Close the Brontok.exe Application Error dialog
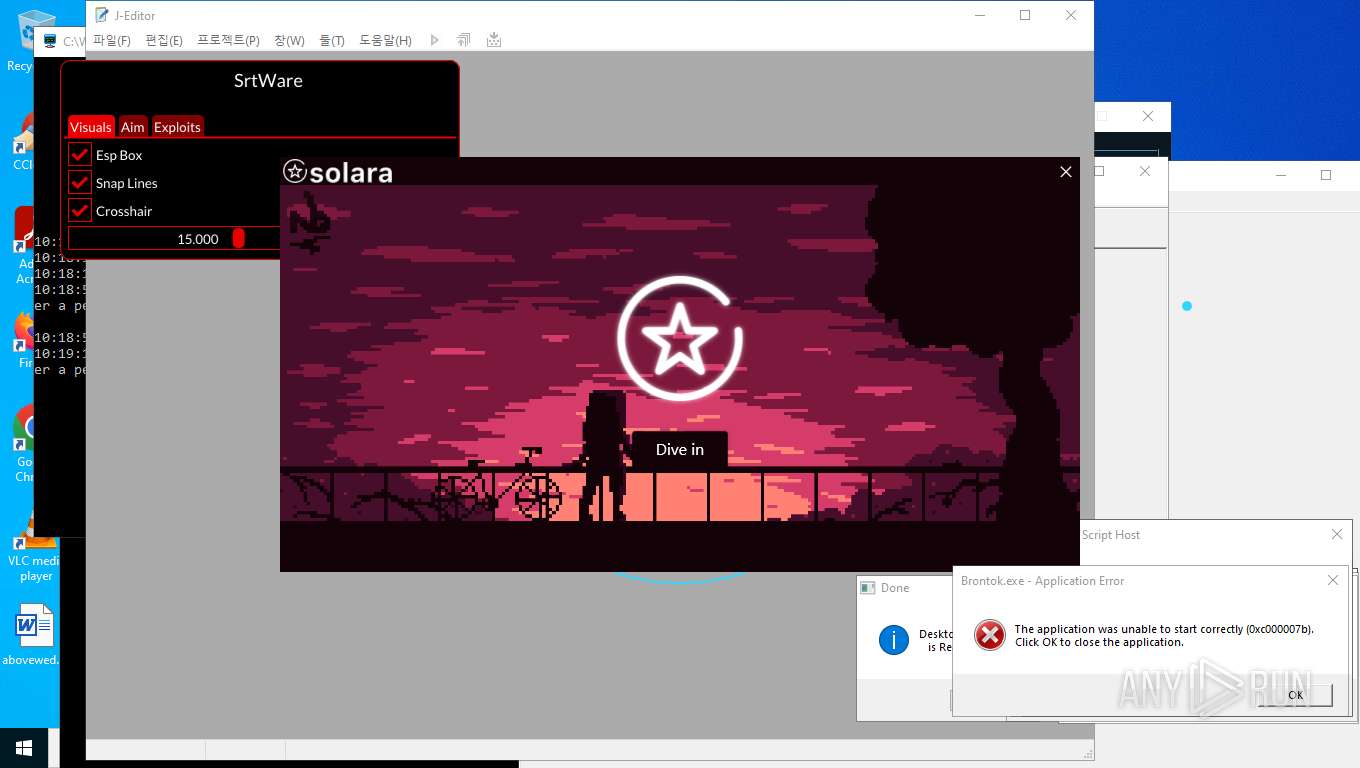The height and width of the screenshot is (768, 1360). [1333, 580]
